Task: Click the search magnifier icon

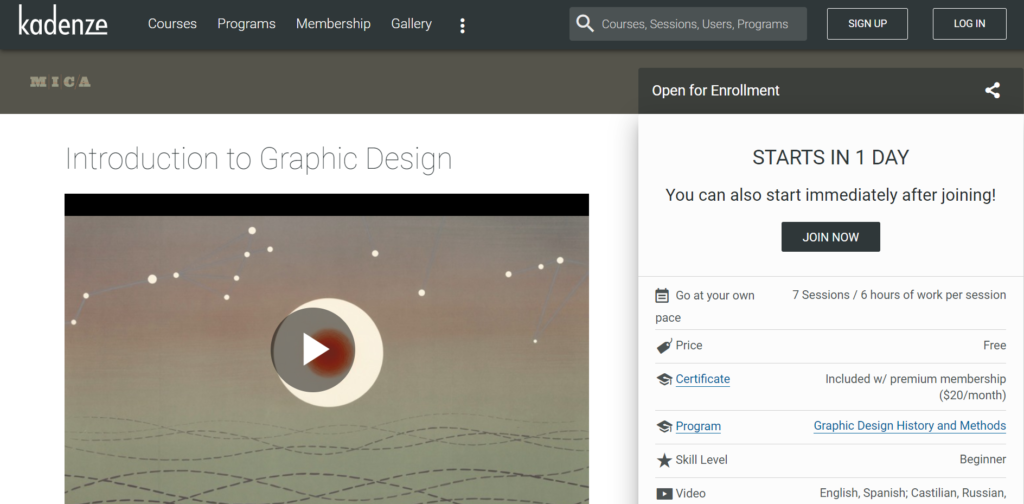Action: 585,24
